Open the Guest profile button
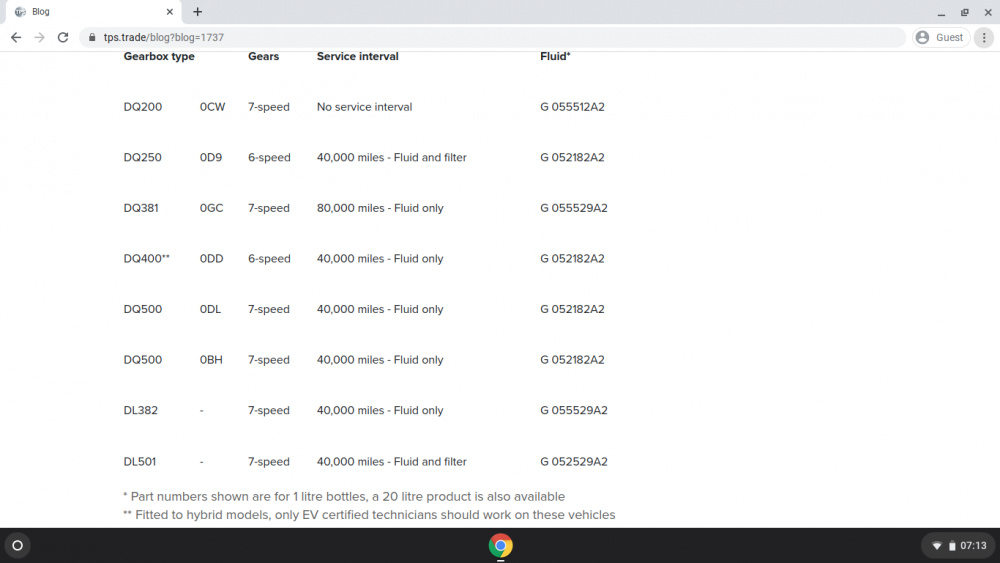This screenshot has height=563, width=1000. pyautogui.click(x=941, y=38)
